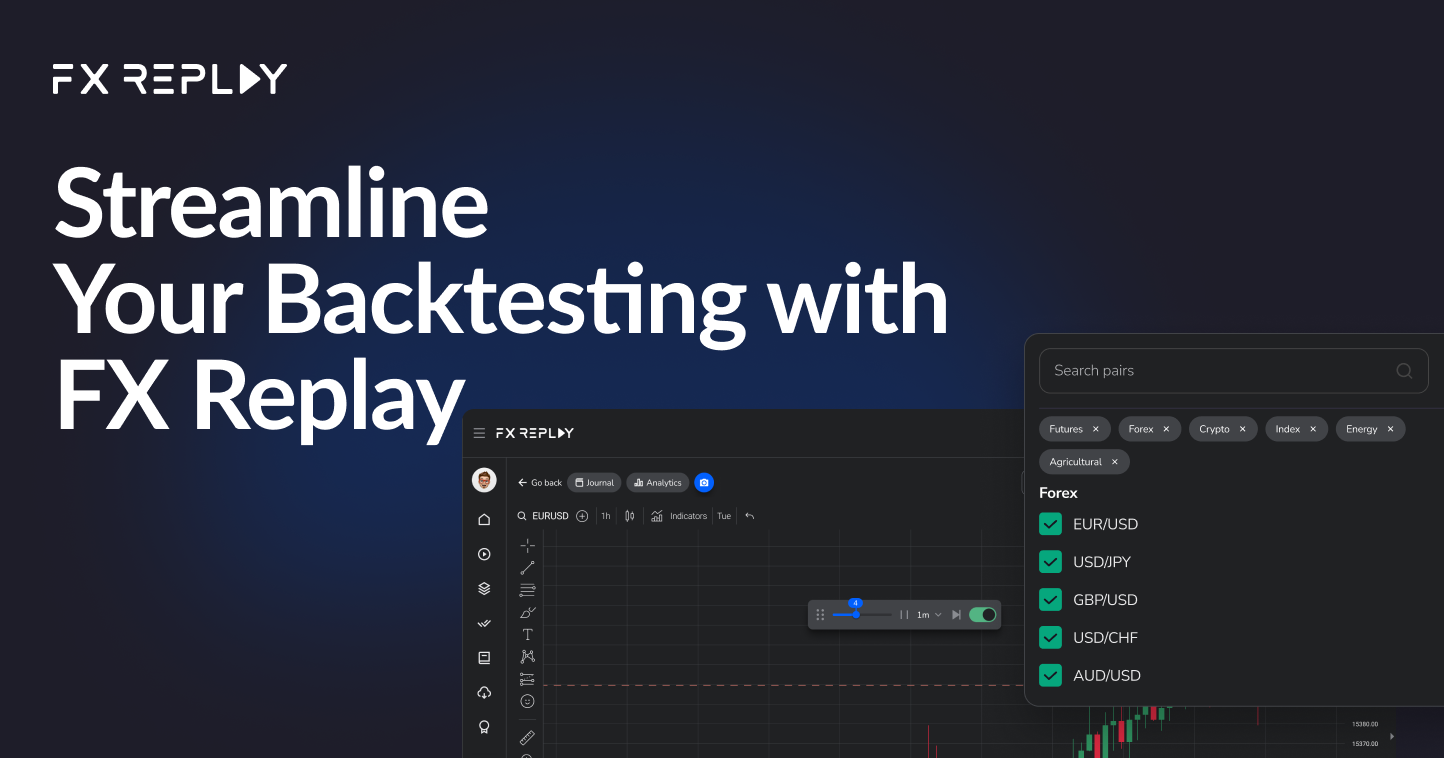This screenshot has height=758, width=1444.
Task: Select the text annotation tool
Action: point(527,633)
